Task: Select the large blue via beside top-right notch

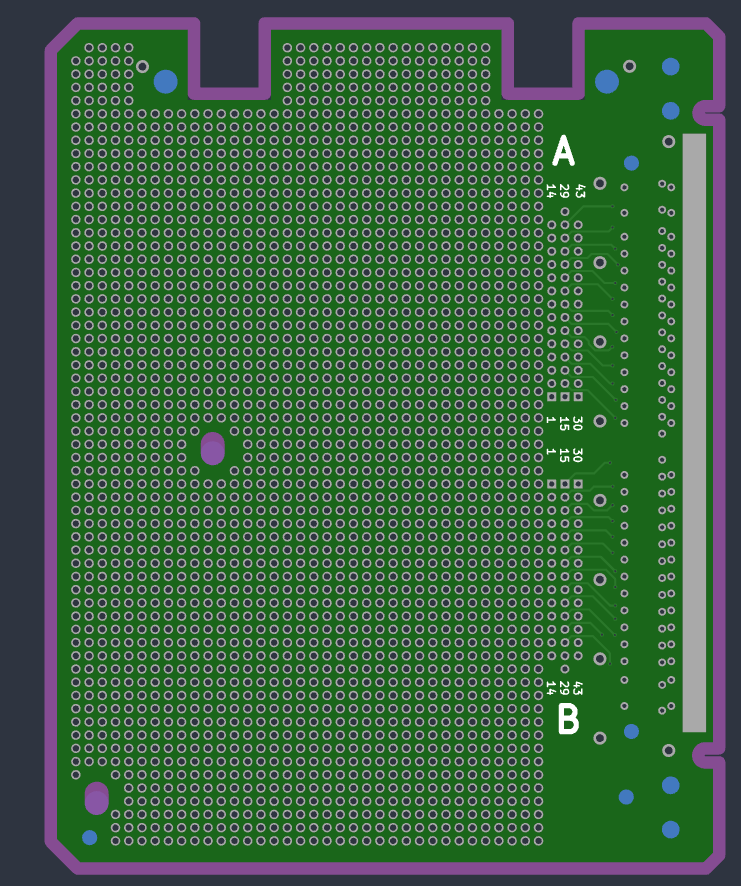Action: click(x=606, y=81)
